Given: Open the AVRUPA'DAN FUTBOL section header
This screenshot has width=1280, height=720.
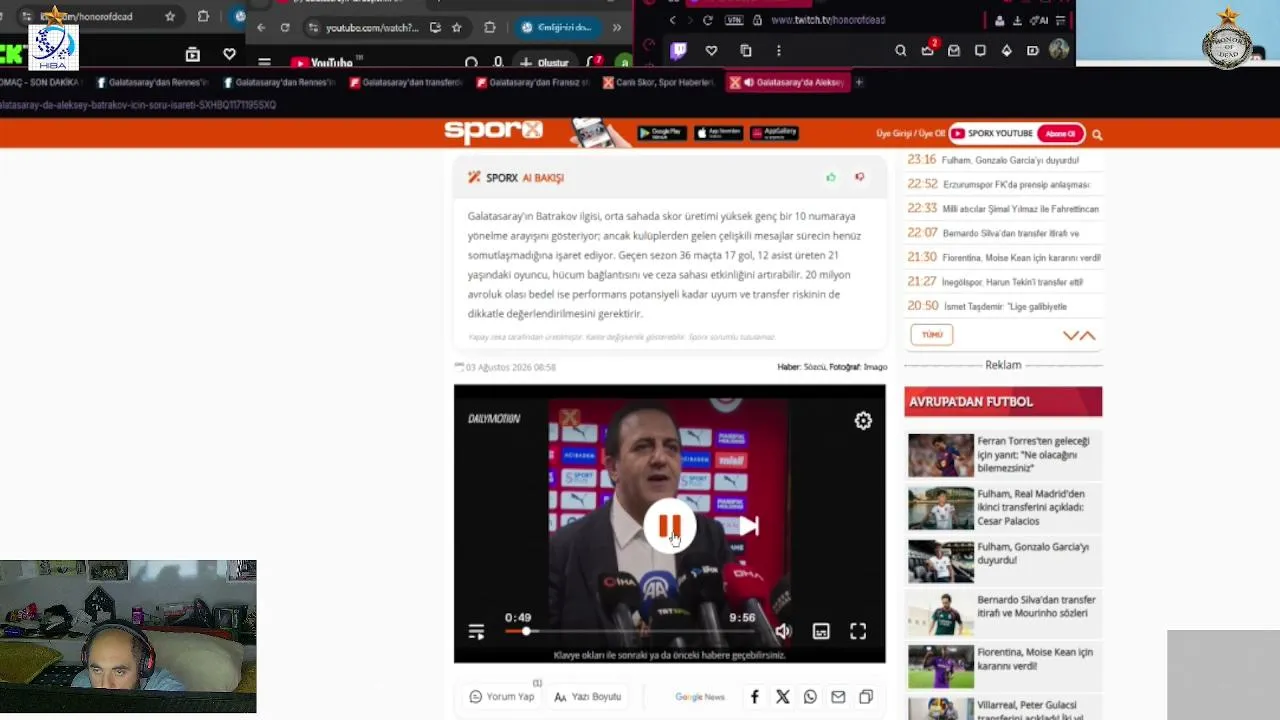Looking at the screenshot, I should tap(1003, 402).
